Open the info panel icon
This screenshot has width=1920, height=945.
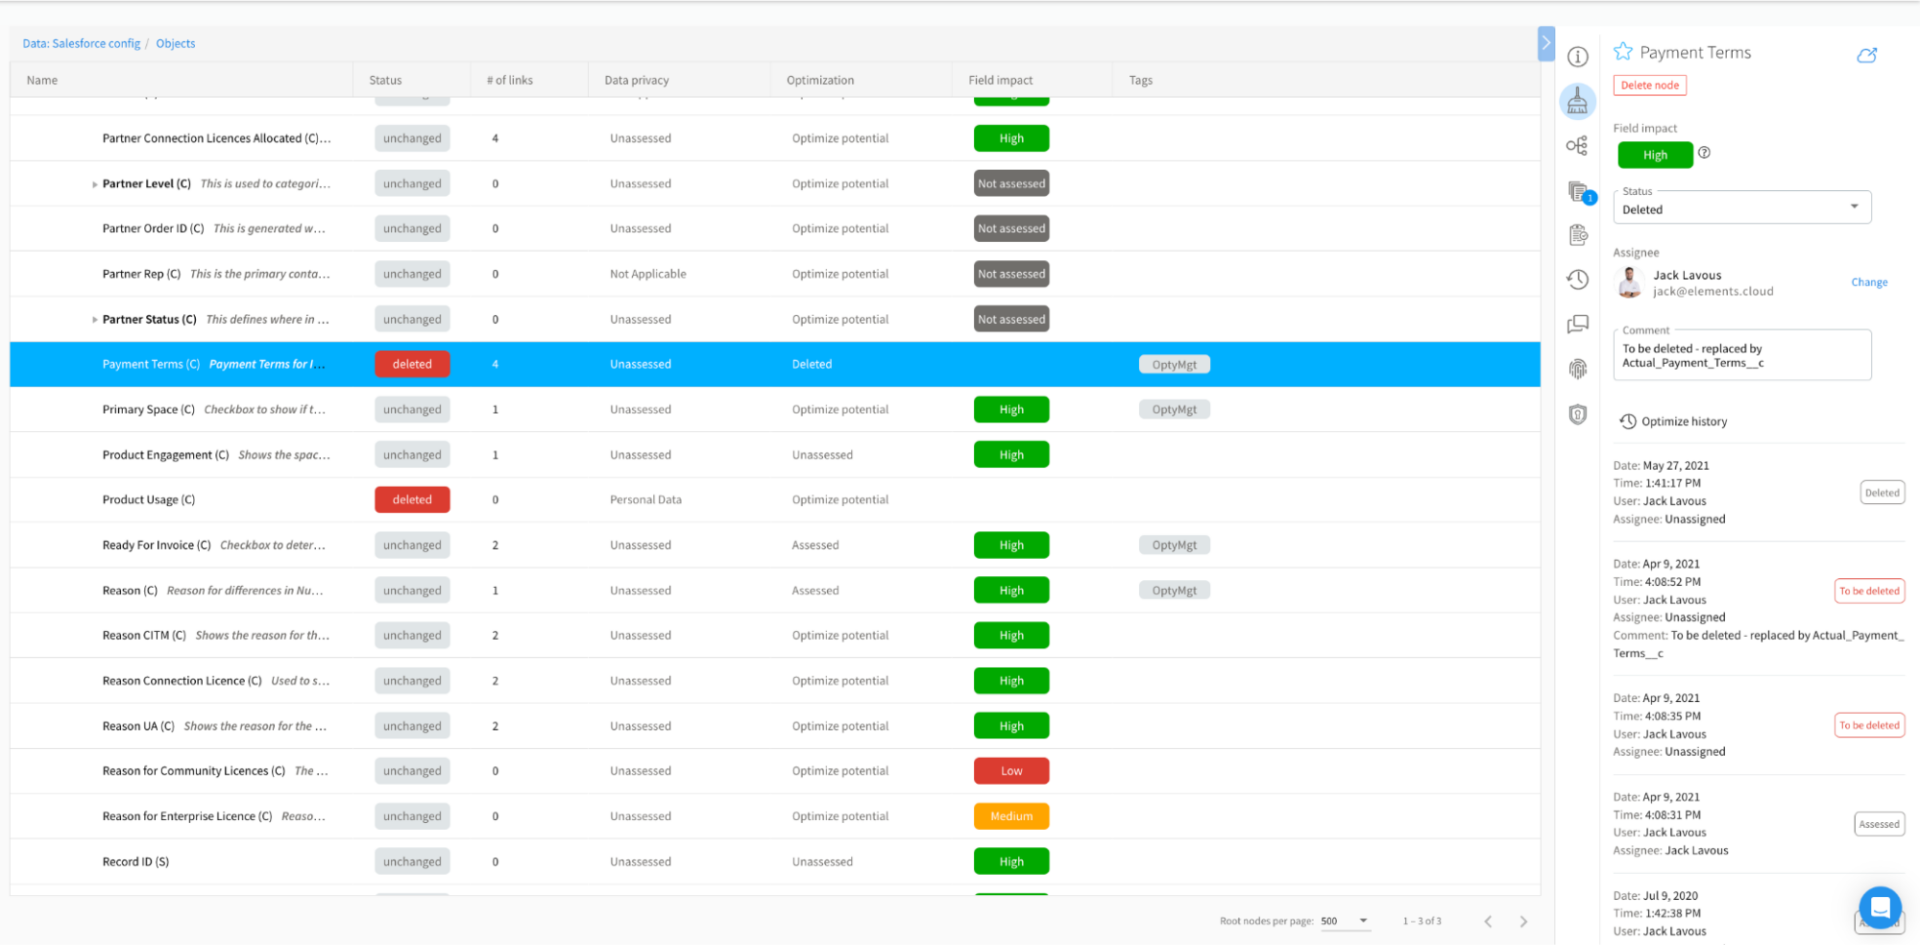(1578, 57)
